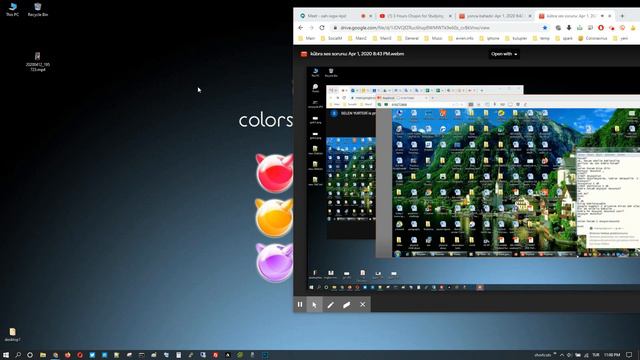The image size is (640, 360).
Task: Open the SocialM bookmarks folder
Action: 331,38
